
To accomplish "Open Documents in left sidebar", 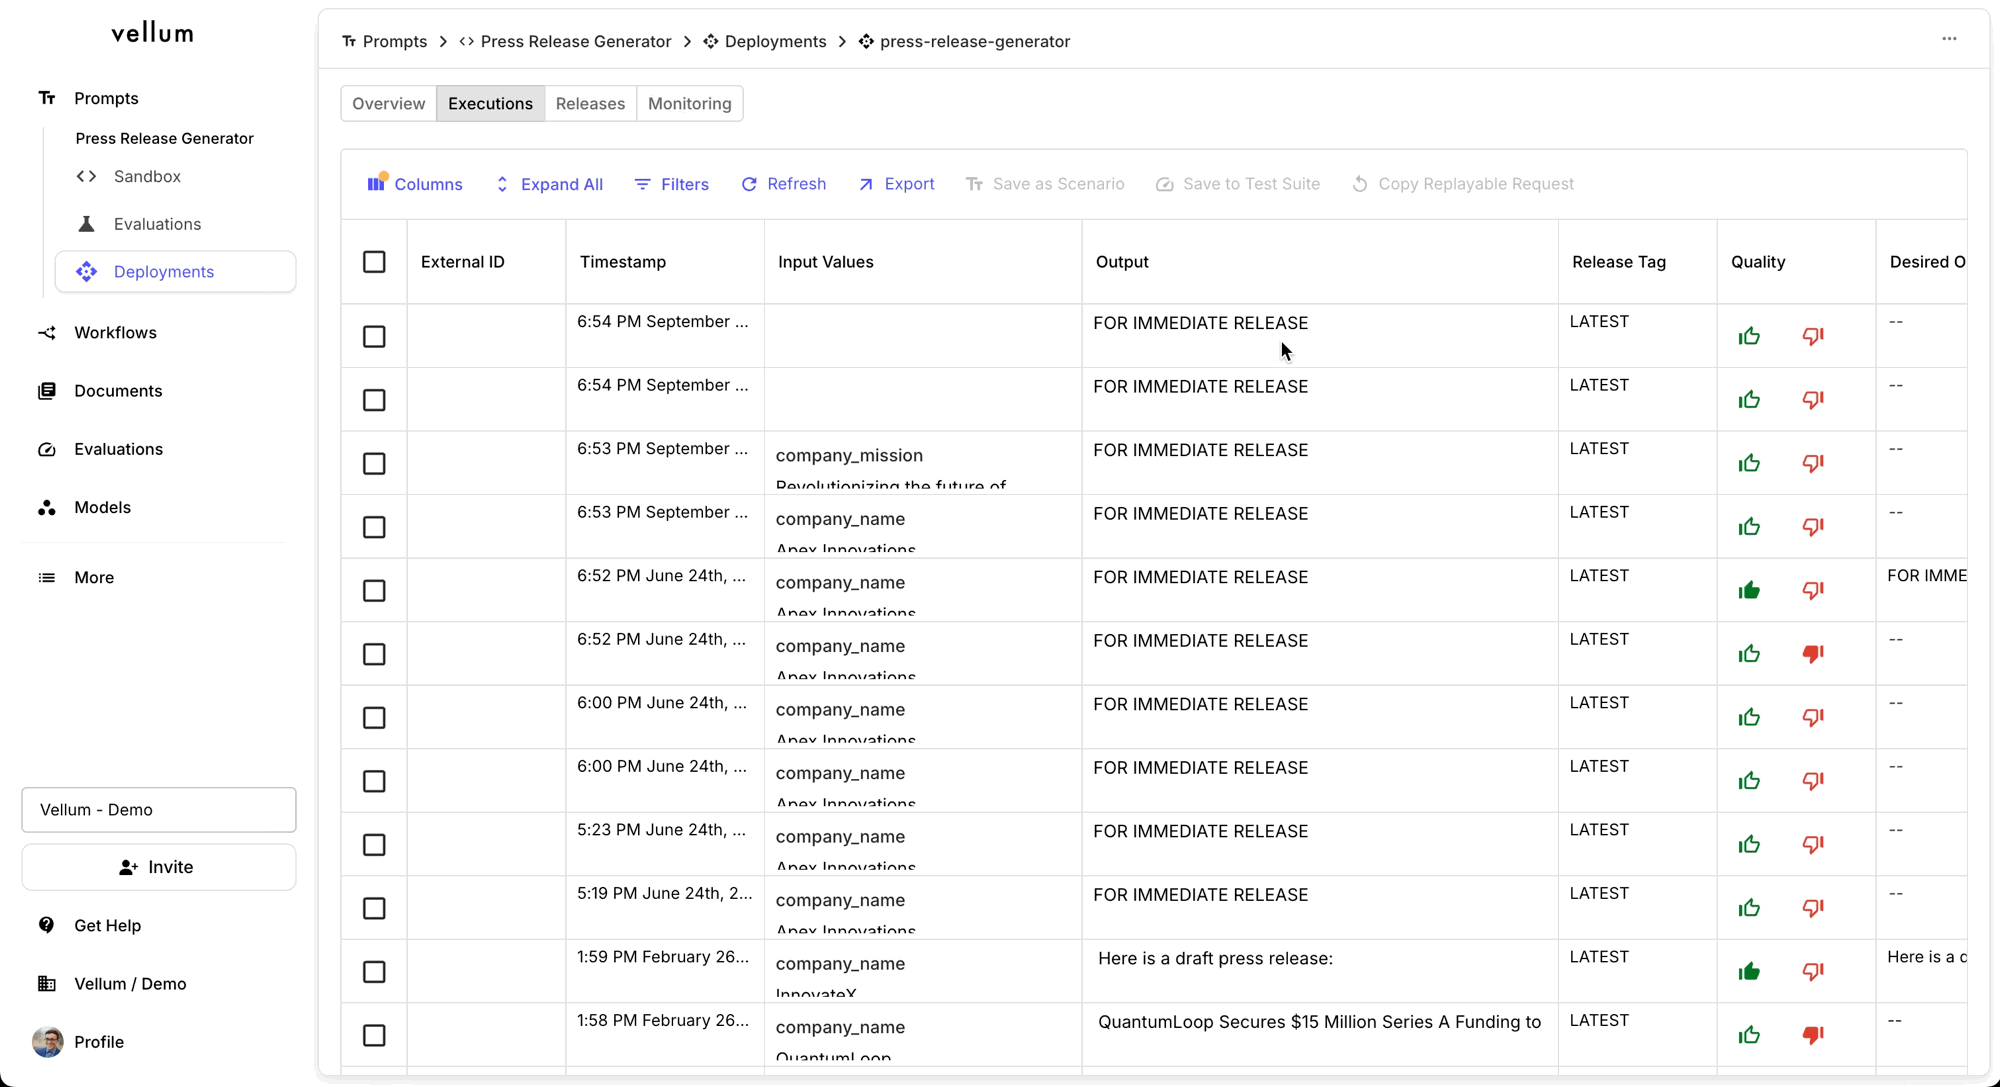I will pos(117,391).
